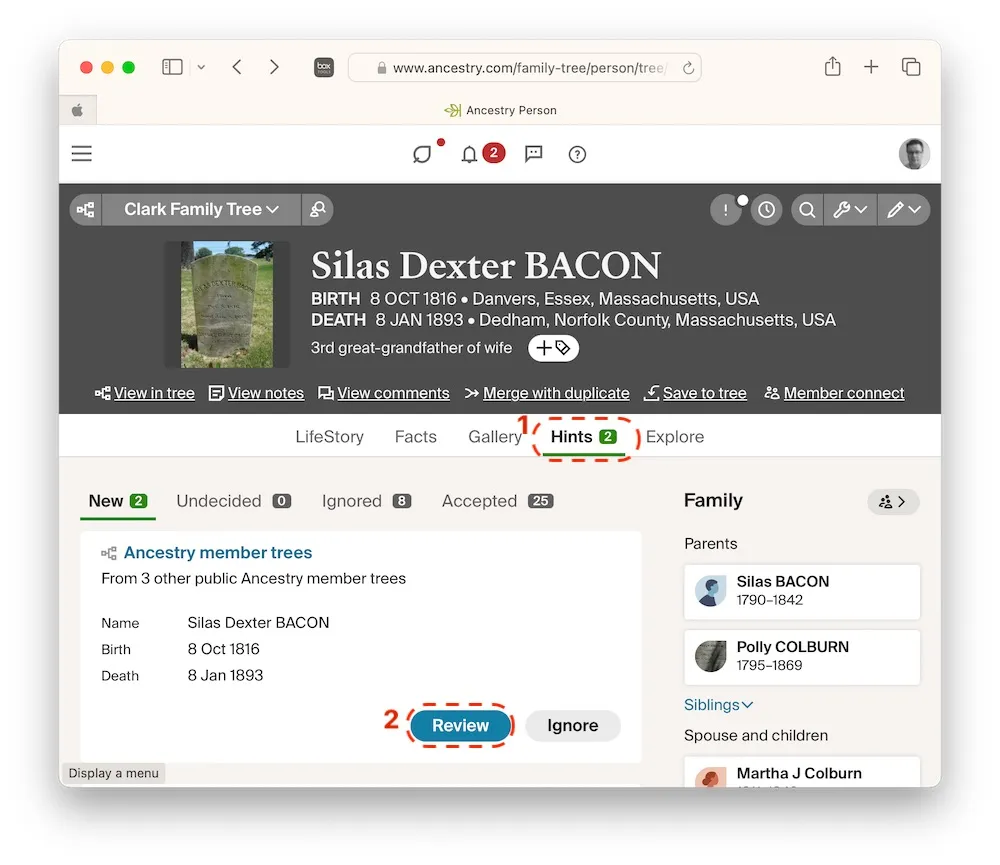The height and width of the screenshot is (865, 1000).
Task: Open a new Safari tab
Action: tap(871, 67)
